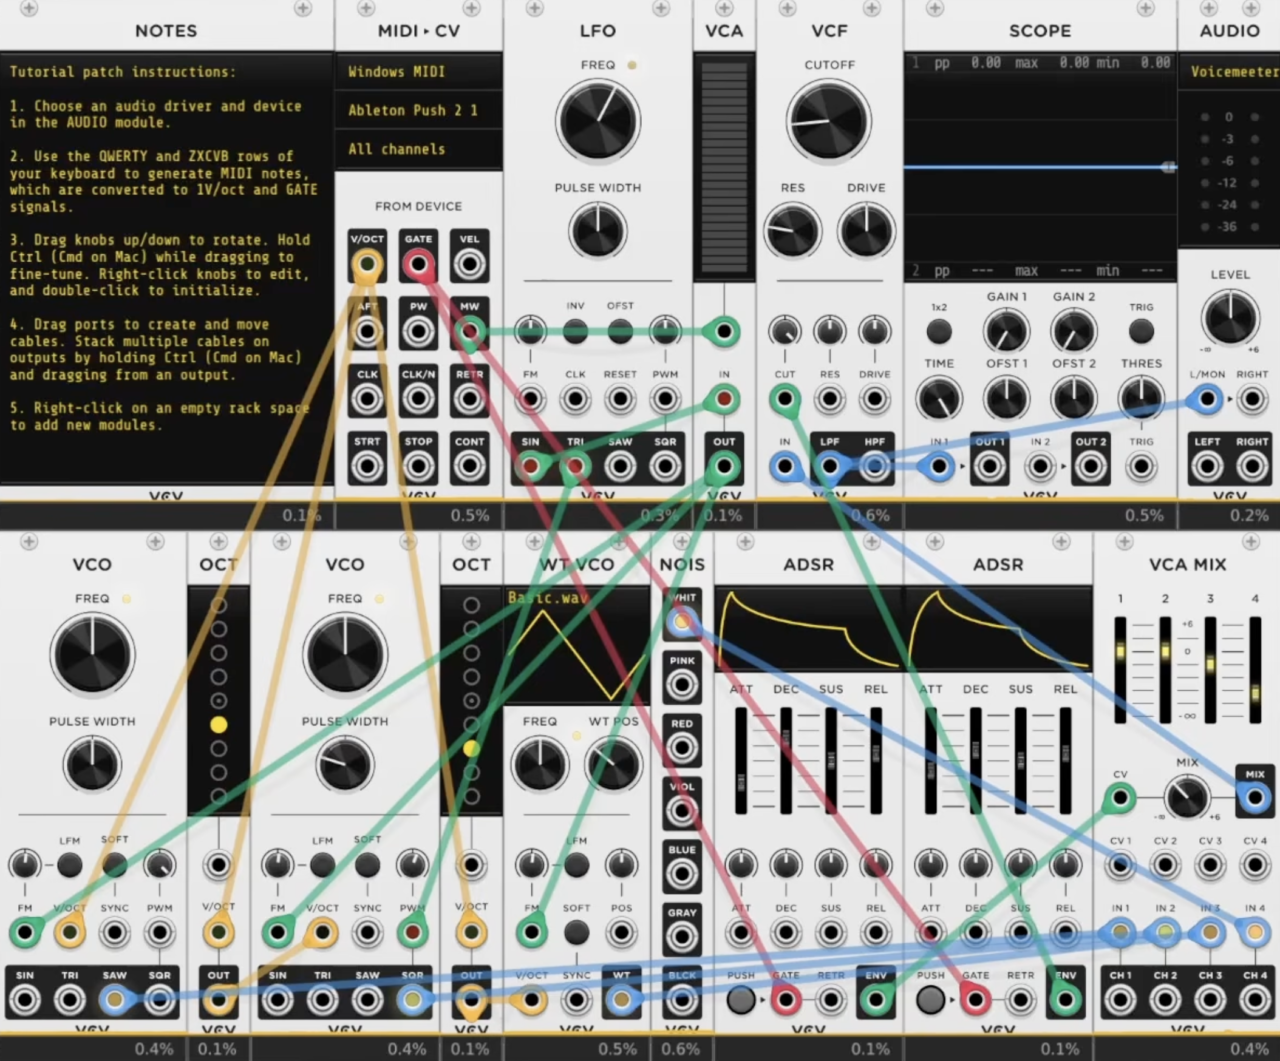Click the GATE output port on MIDI-CV
1280x1061 pixels.
(418, 265)
